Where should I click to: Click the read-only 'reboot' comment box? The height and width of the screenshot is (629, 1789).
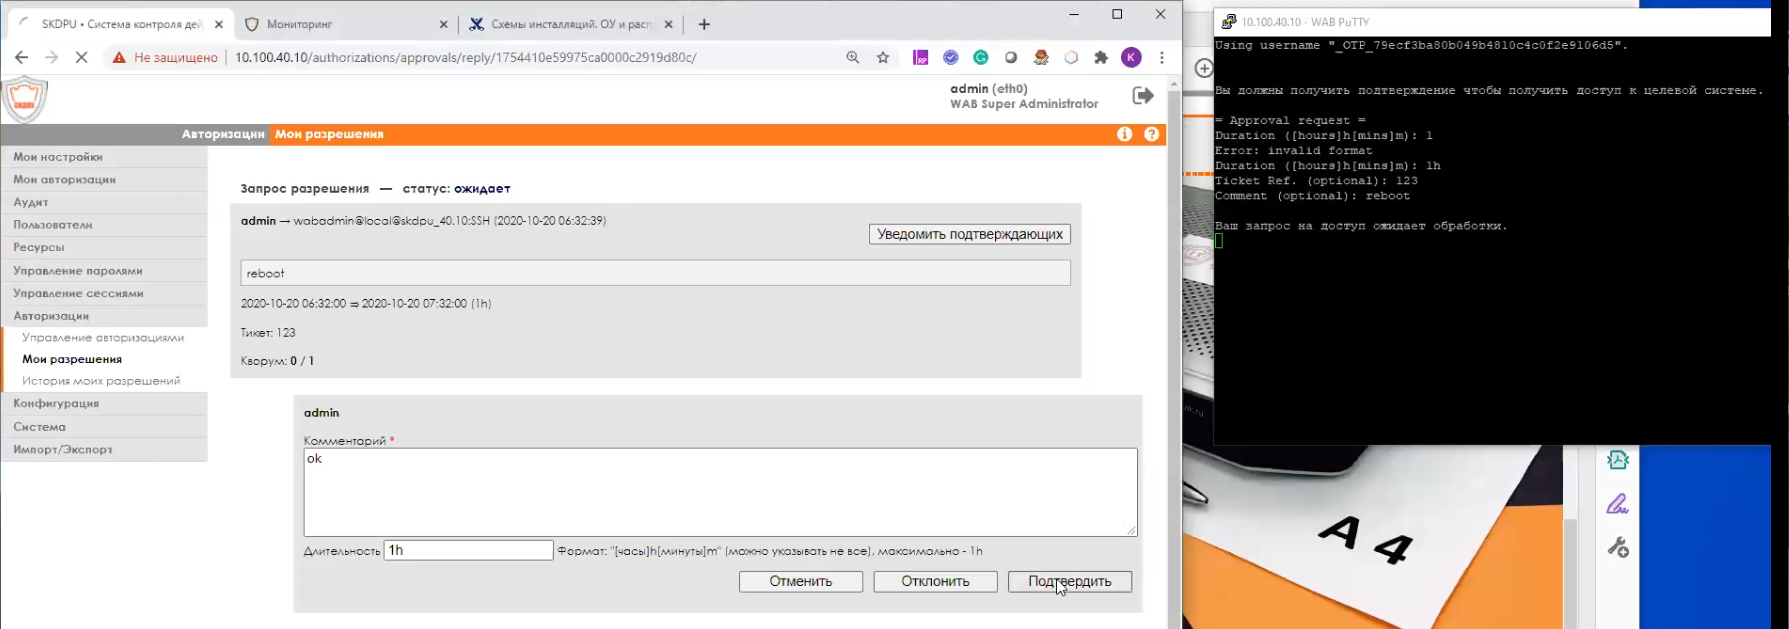click(x=655, y=273)
